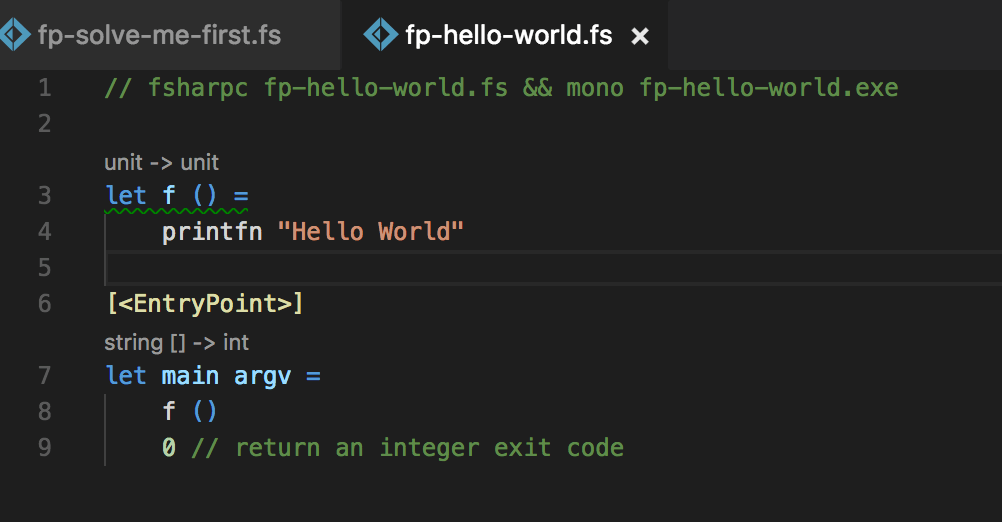Select line number 9 in the gutter
Screen dimensions: 1002x522
click(44, 447)
